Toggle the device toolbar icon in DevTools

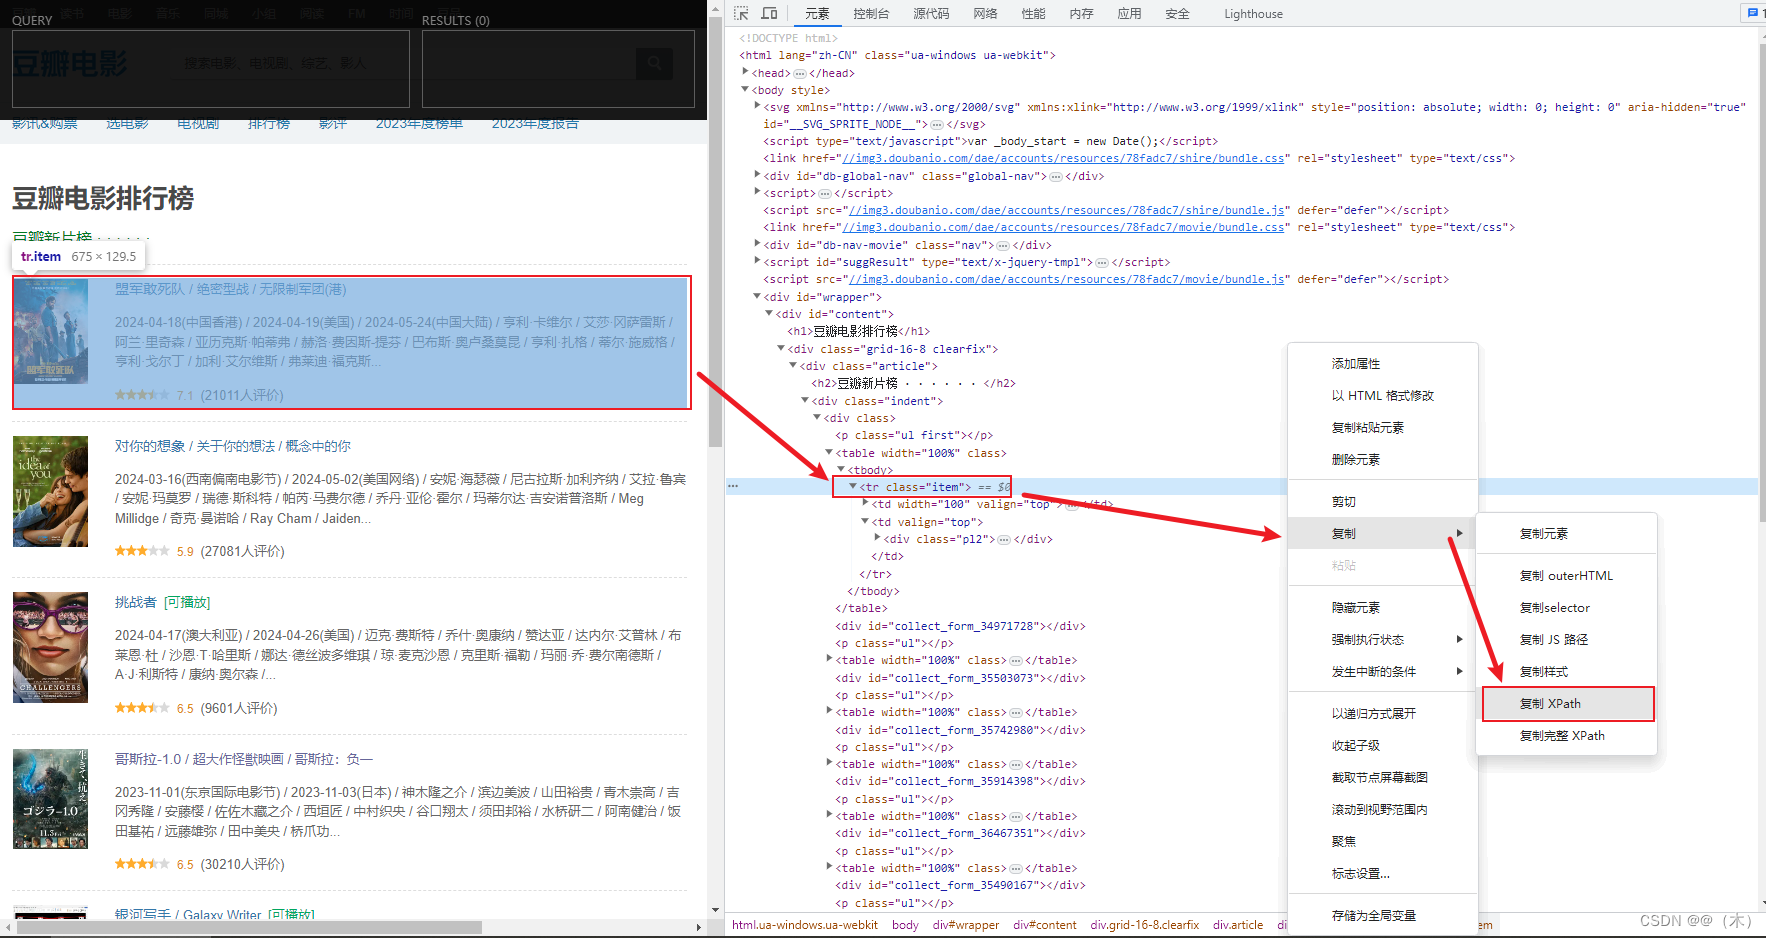point(769,13)
